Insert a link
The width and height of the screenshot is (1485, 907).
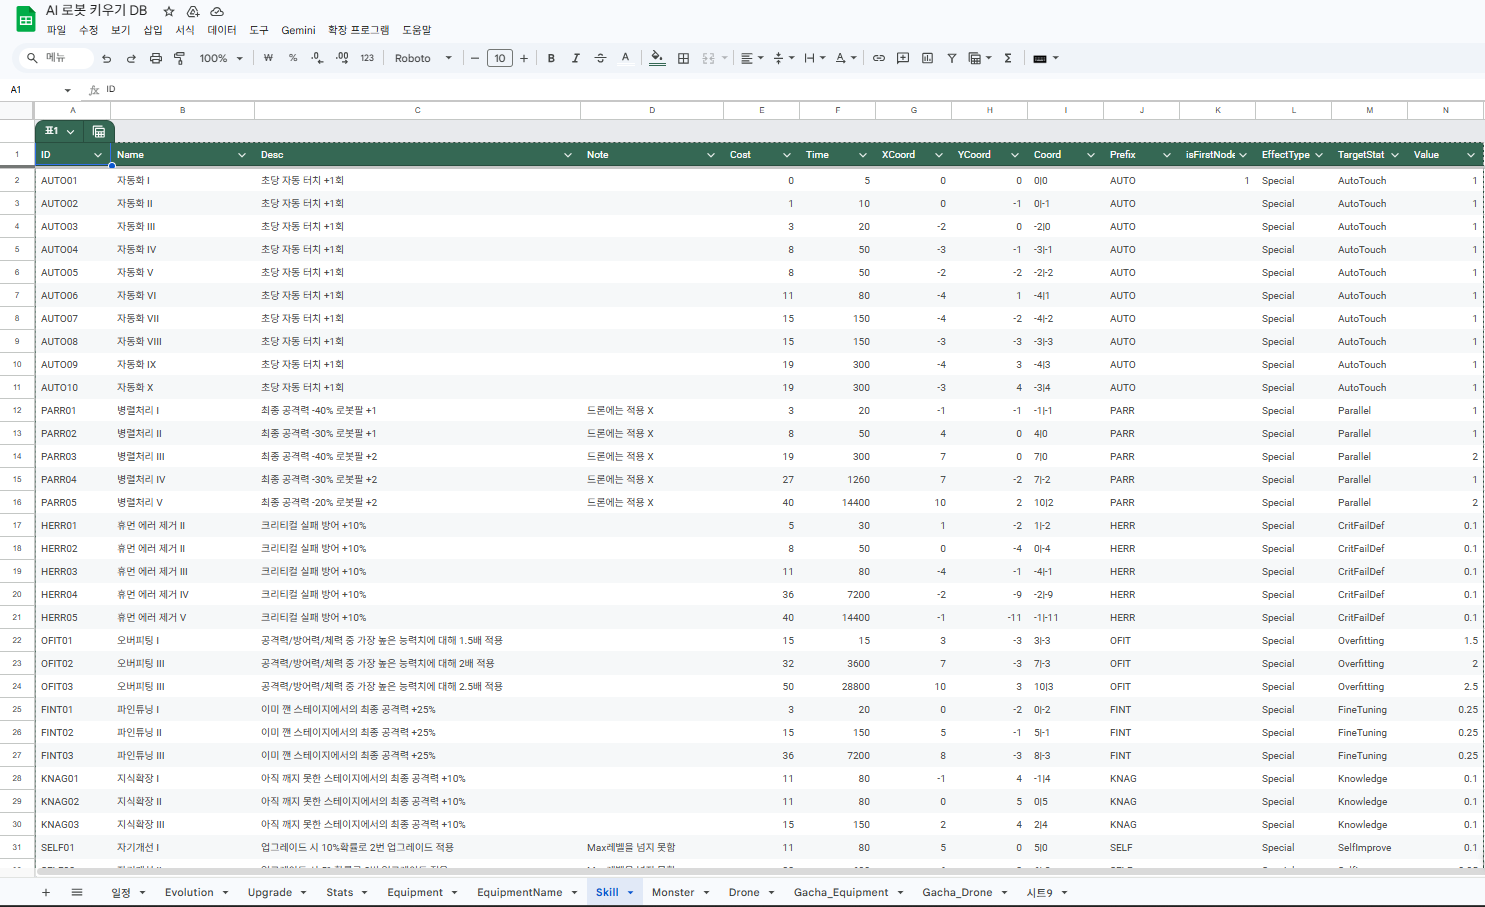(878, 58)
